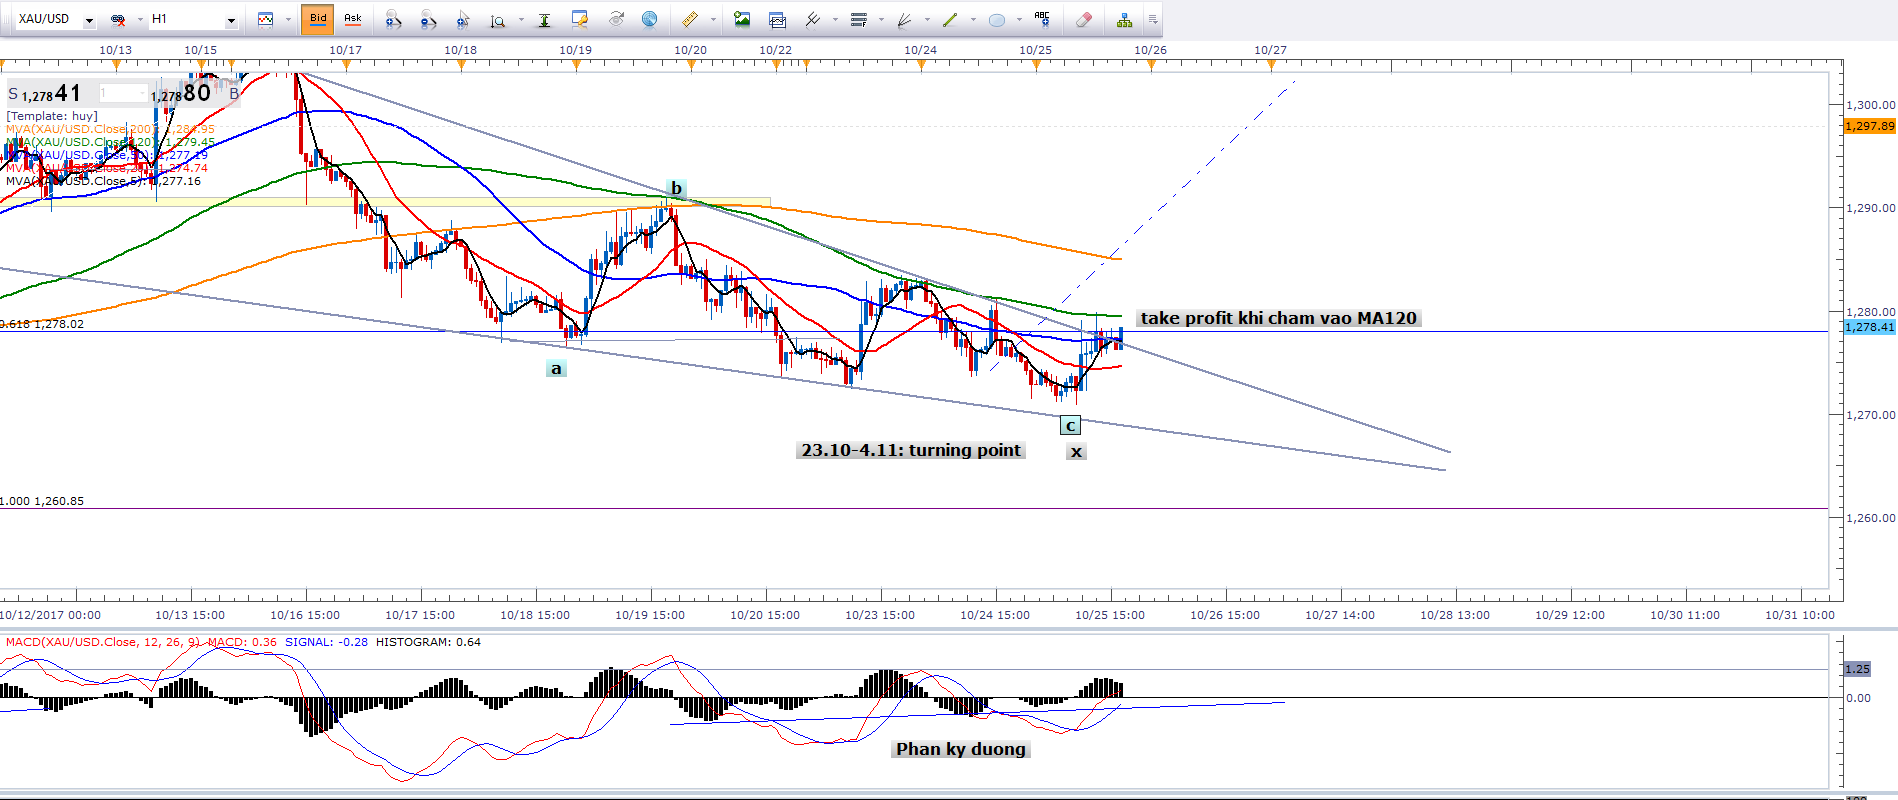Click the zoom out magnifier icon
The width and height of the screenshot is (1898, 800).
pos(428,19)
